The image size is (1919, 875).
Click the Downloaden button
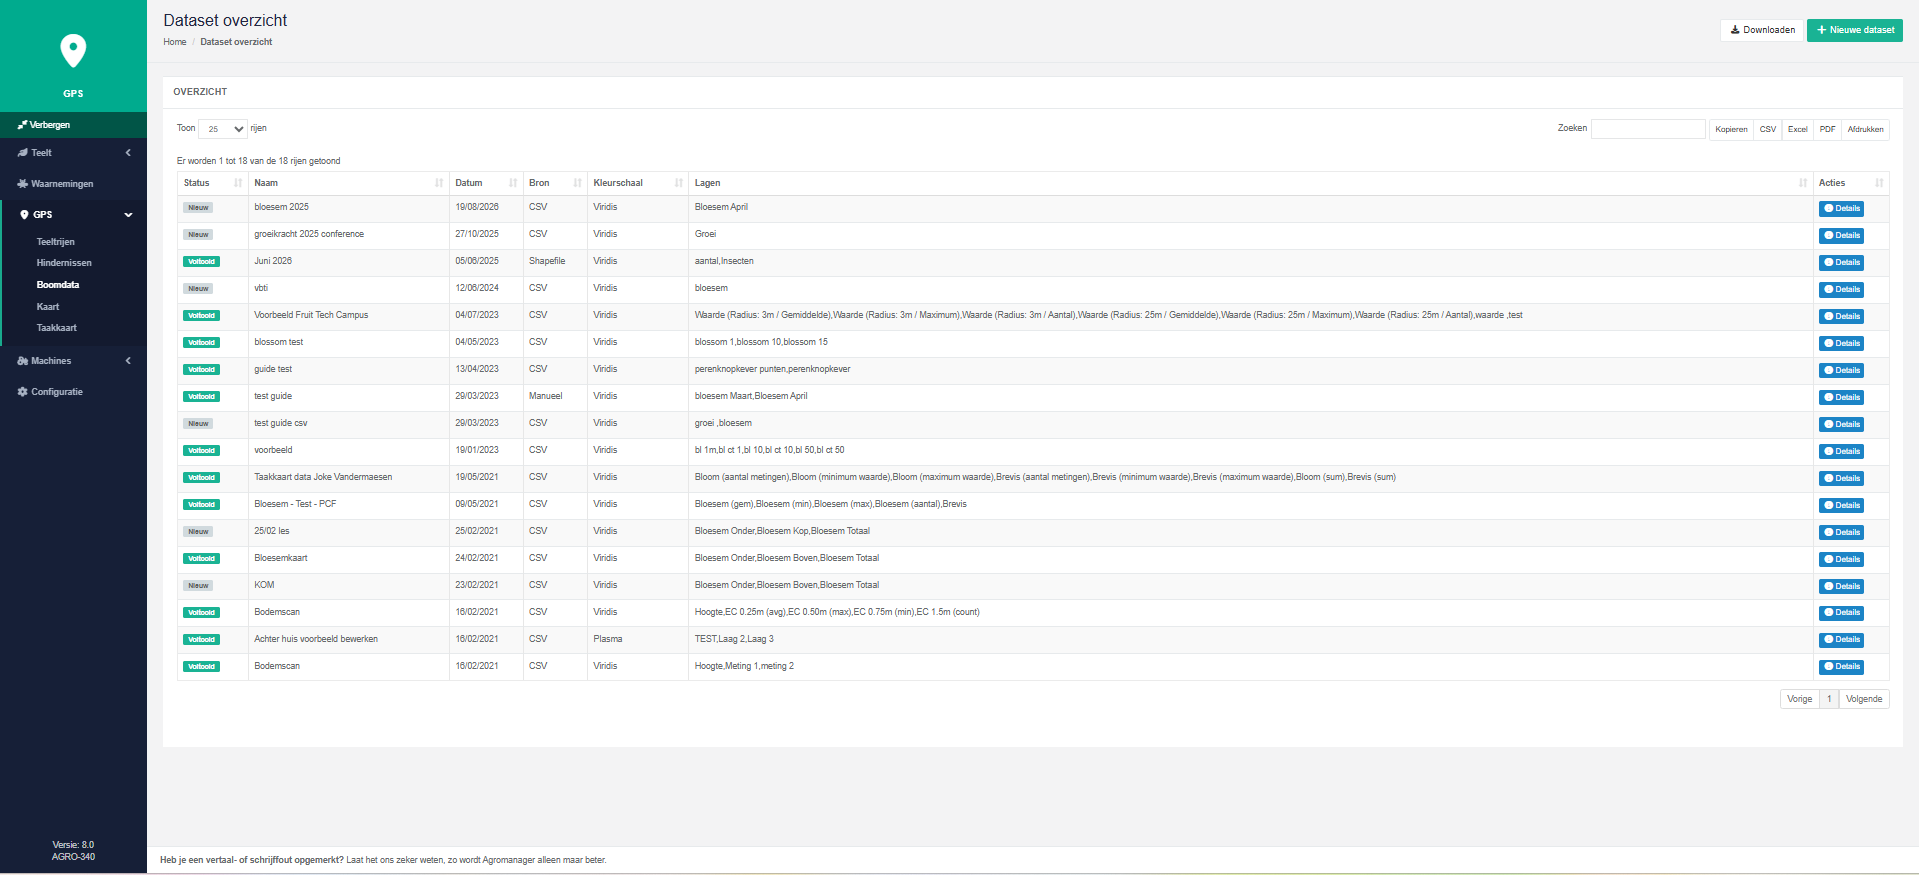[1762, 30]
